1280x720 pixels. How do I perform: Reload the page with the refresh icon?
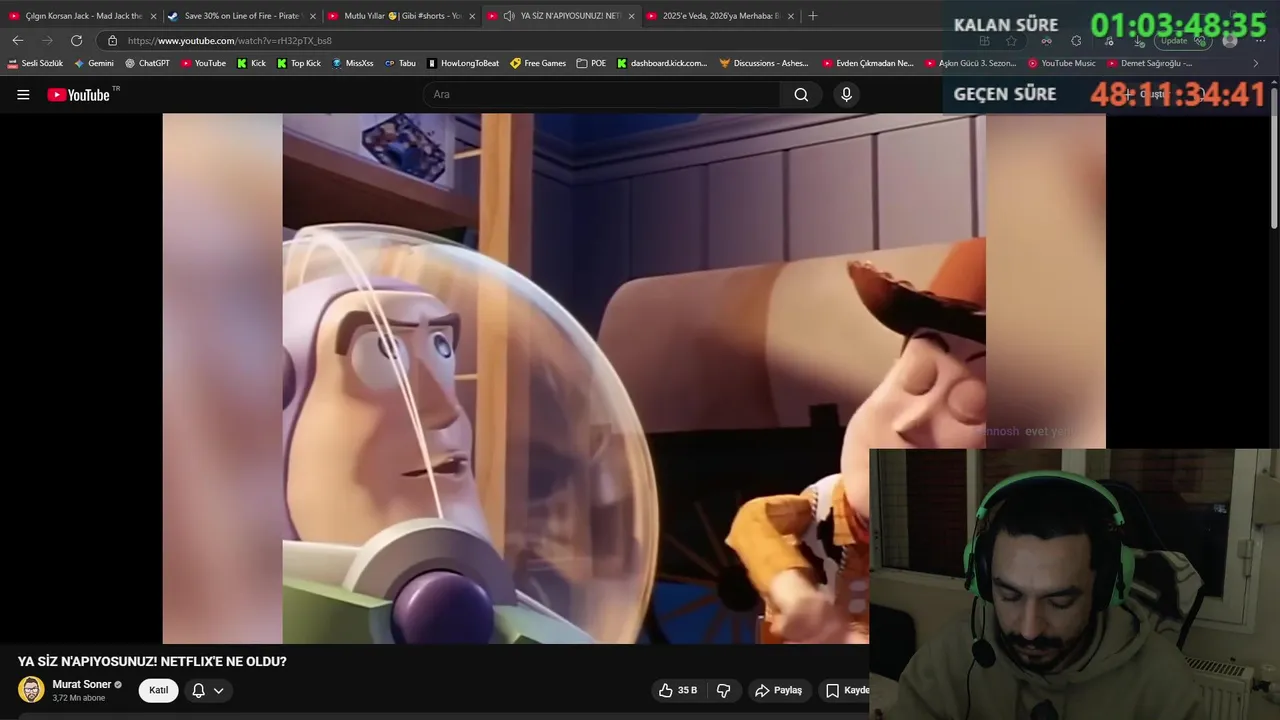76,41
